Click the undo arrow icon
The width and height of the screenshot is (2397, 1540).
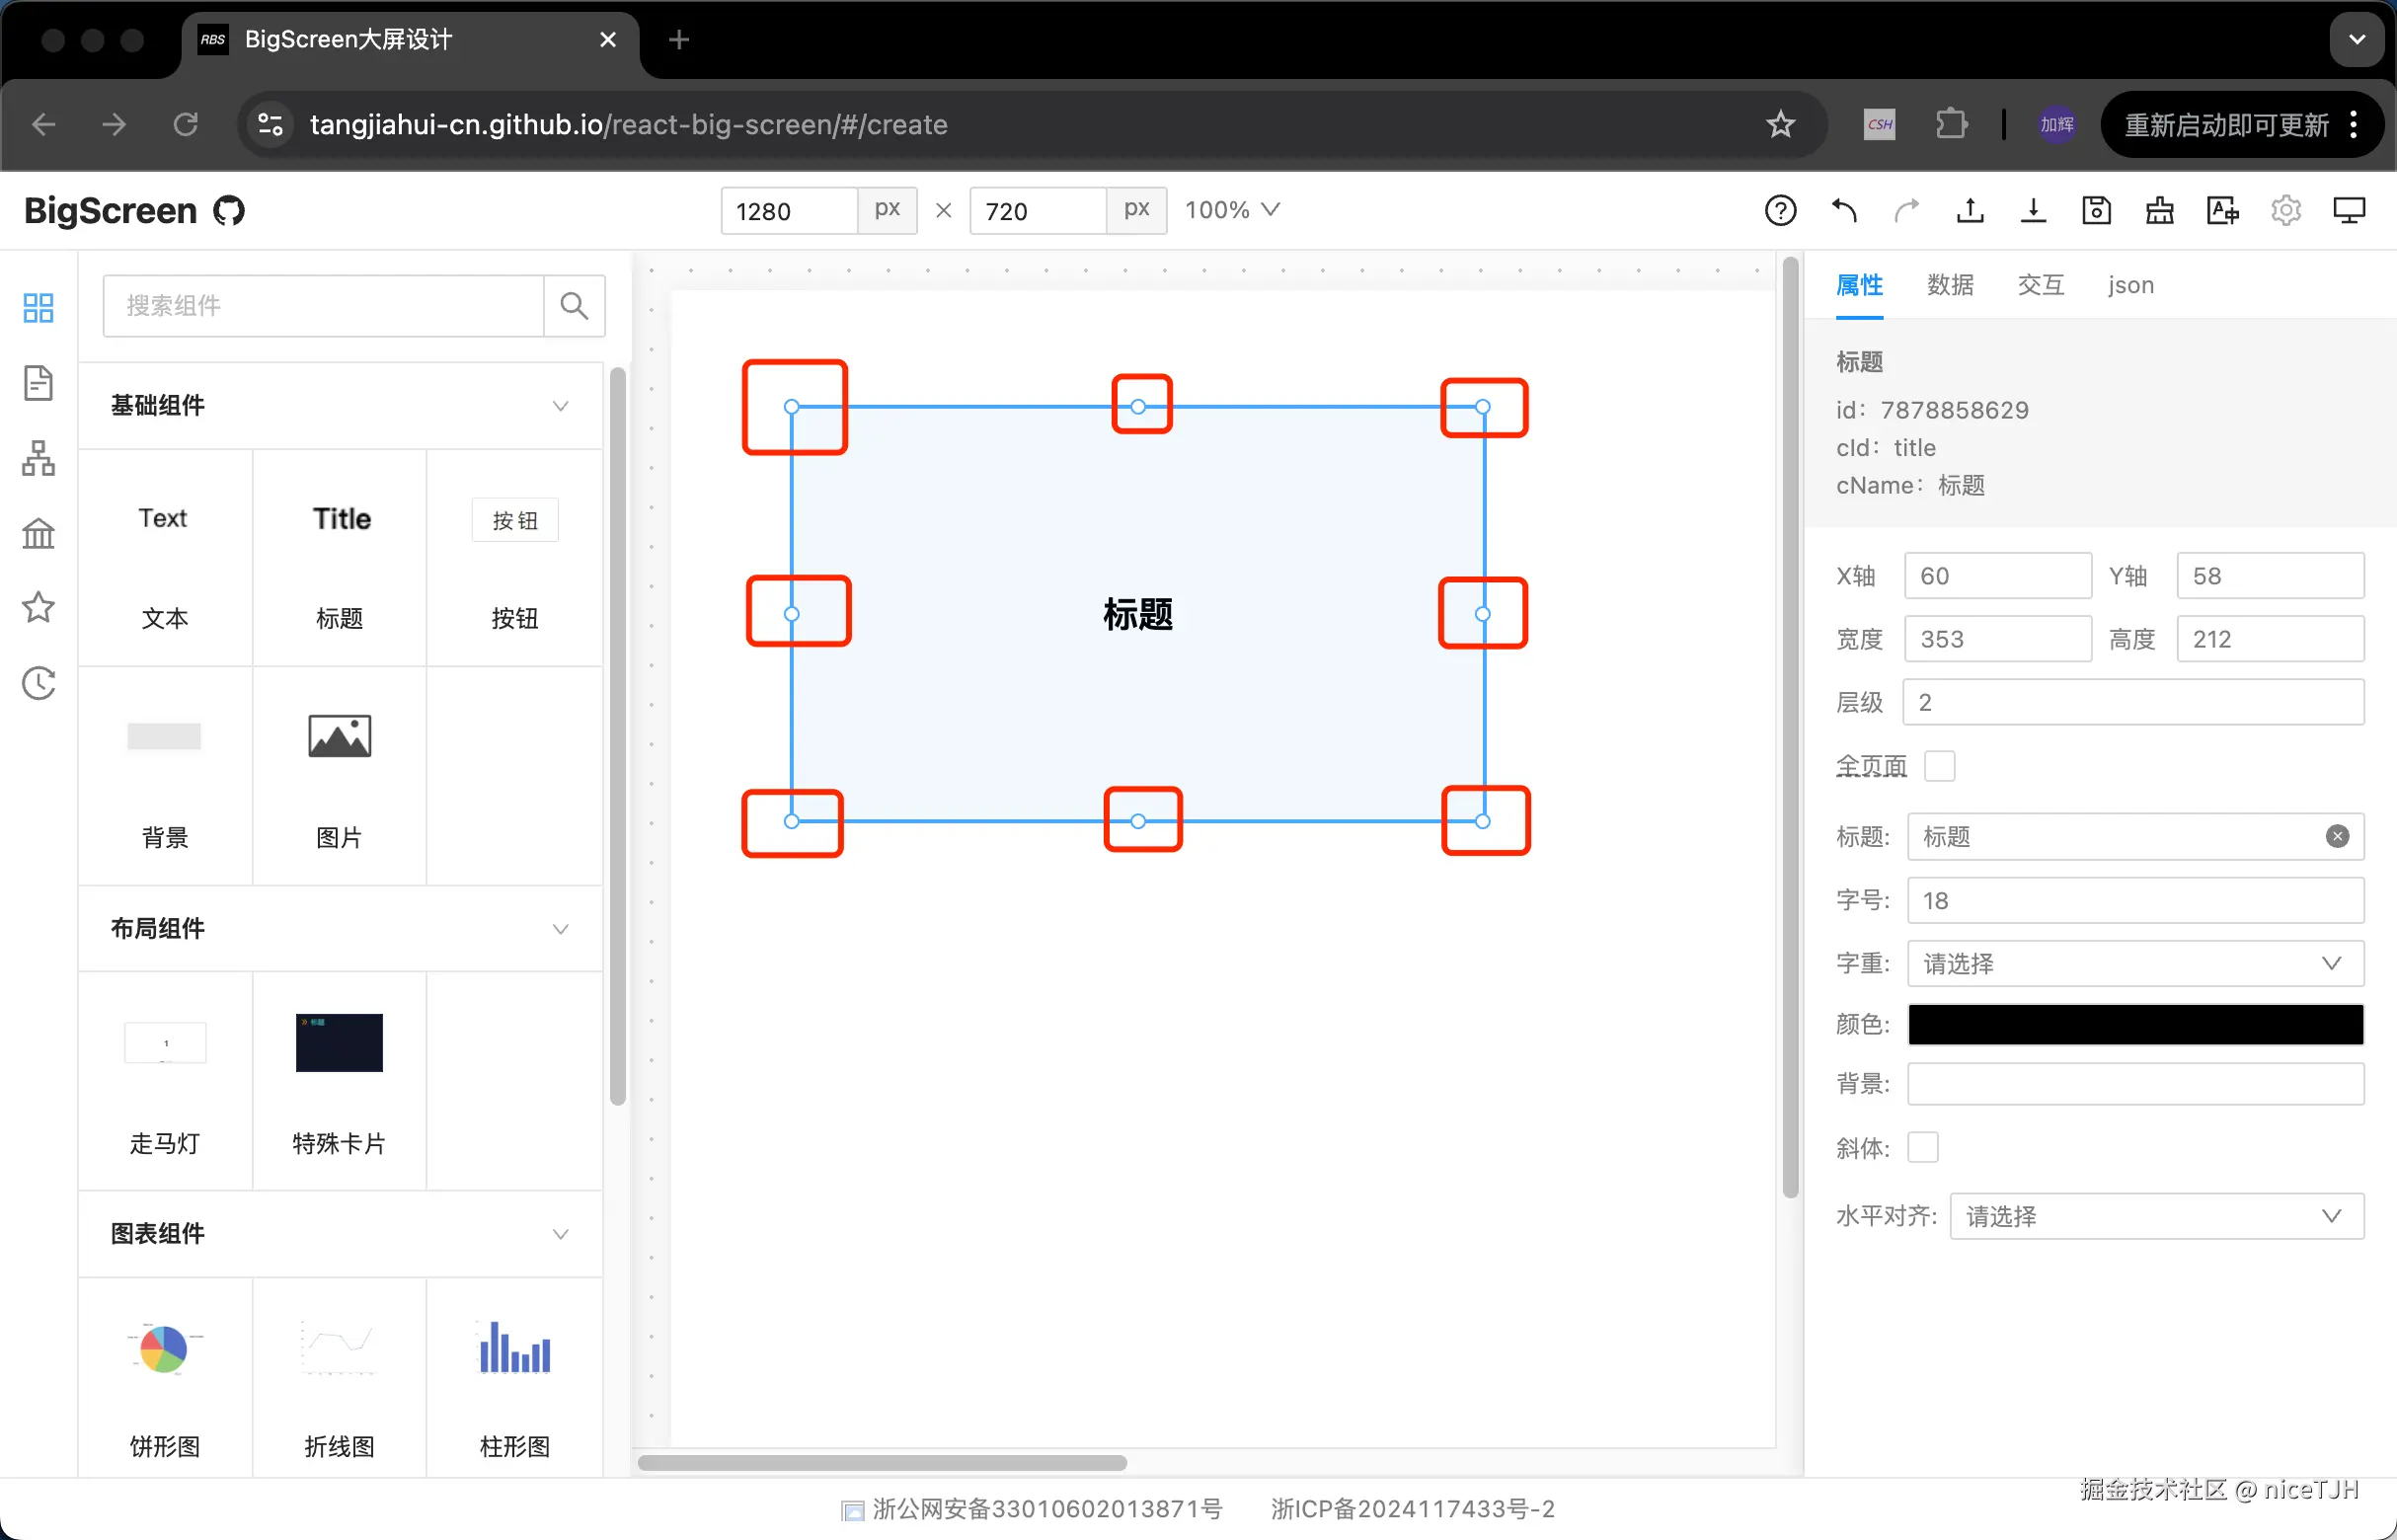1844,210
